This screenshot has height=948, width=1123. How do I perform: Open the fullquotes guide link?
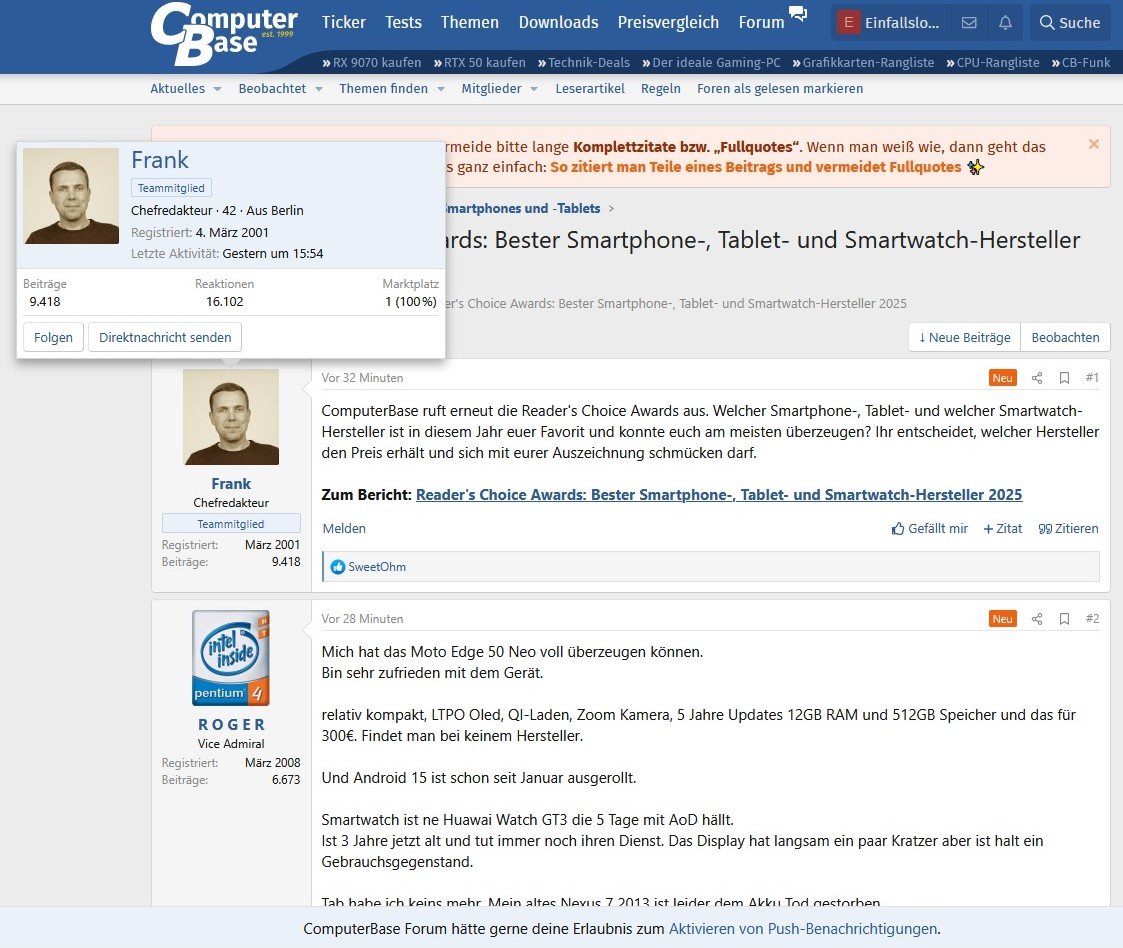click(756, 167)
